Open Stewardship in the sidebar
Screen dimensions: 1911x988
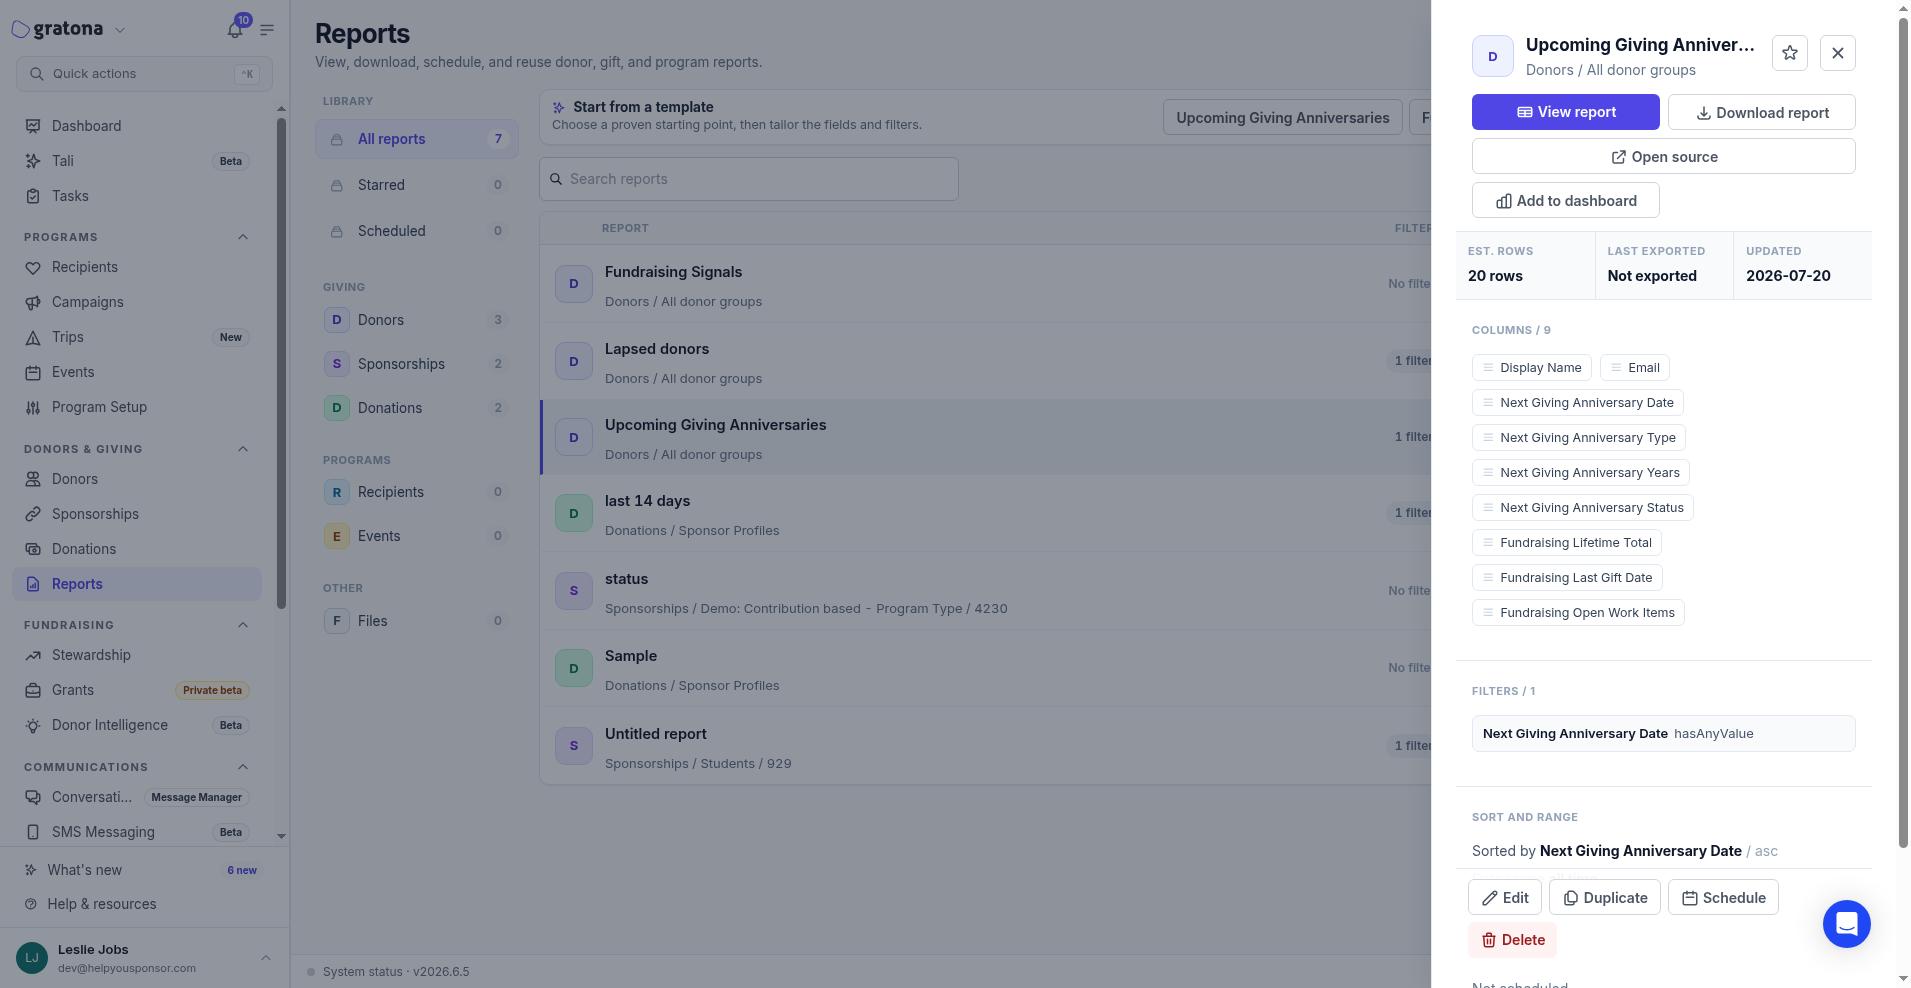click(137, 655)
